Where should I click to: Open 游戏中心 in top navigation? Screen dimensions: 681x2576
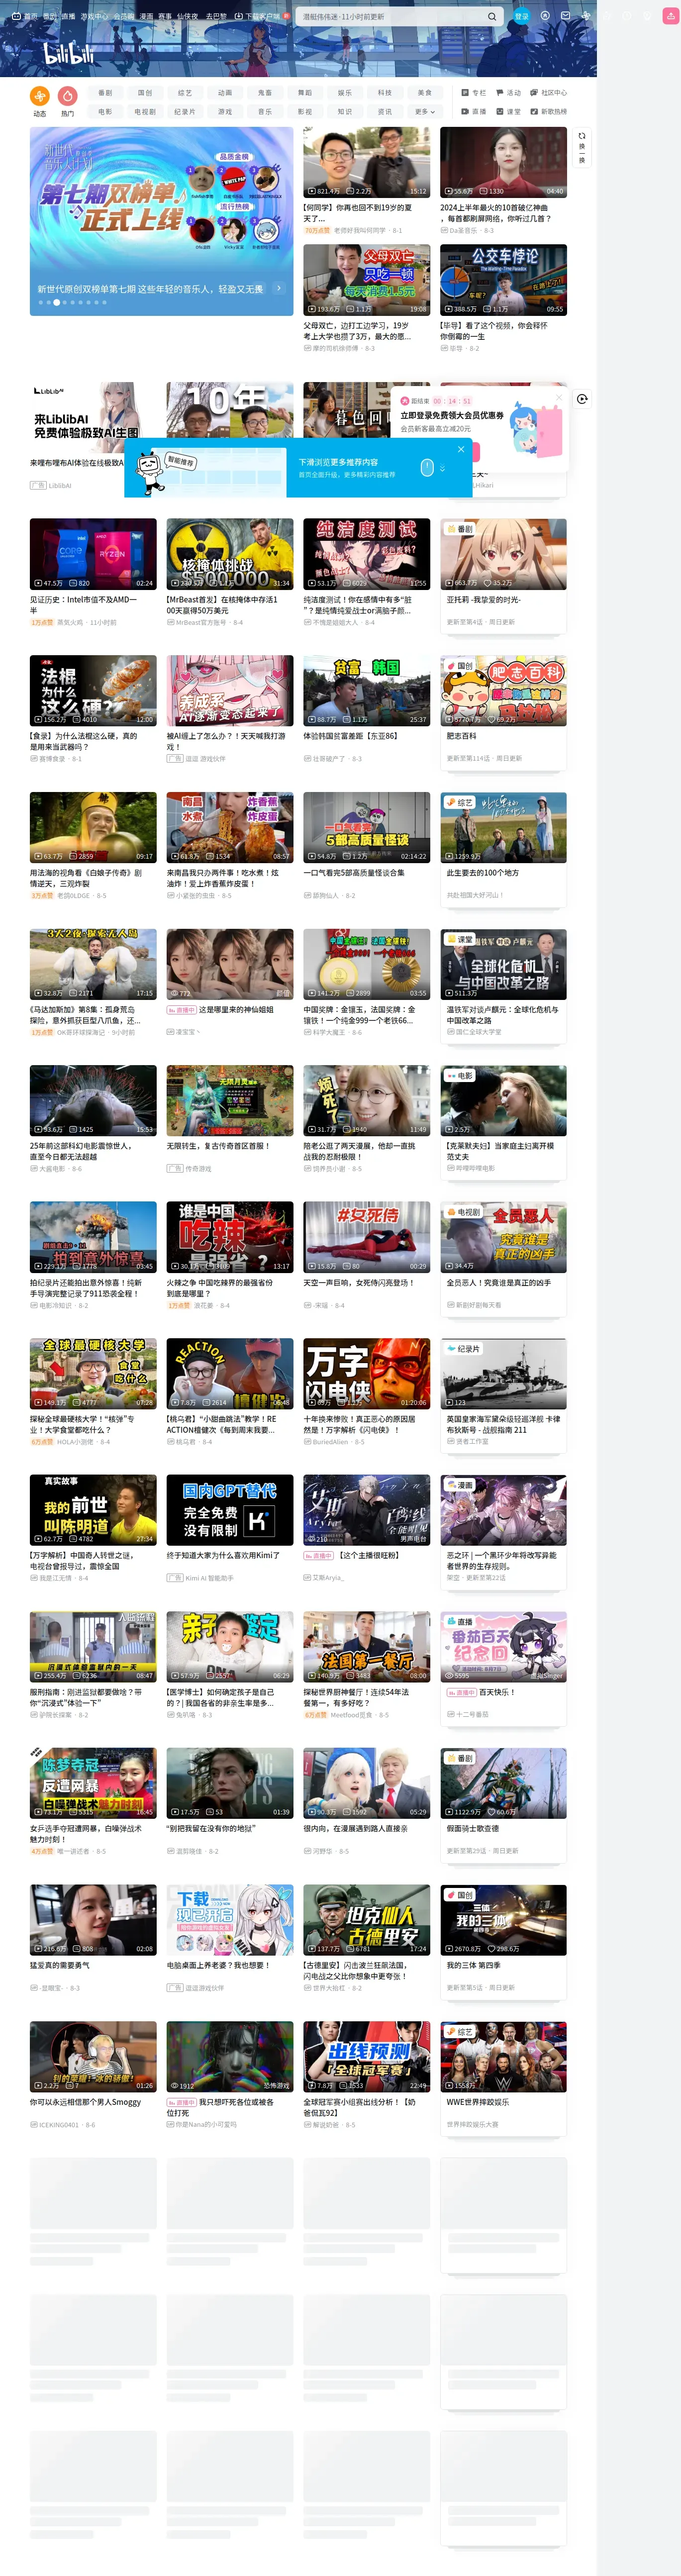pyautogui.click(x=94, y=16)
